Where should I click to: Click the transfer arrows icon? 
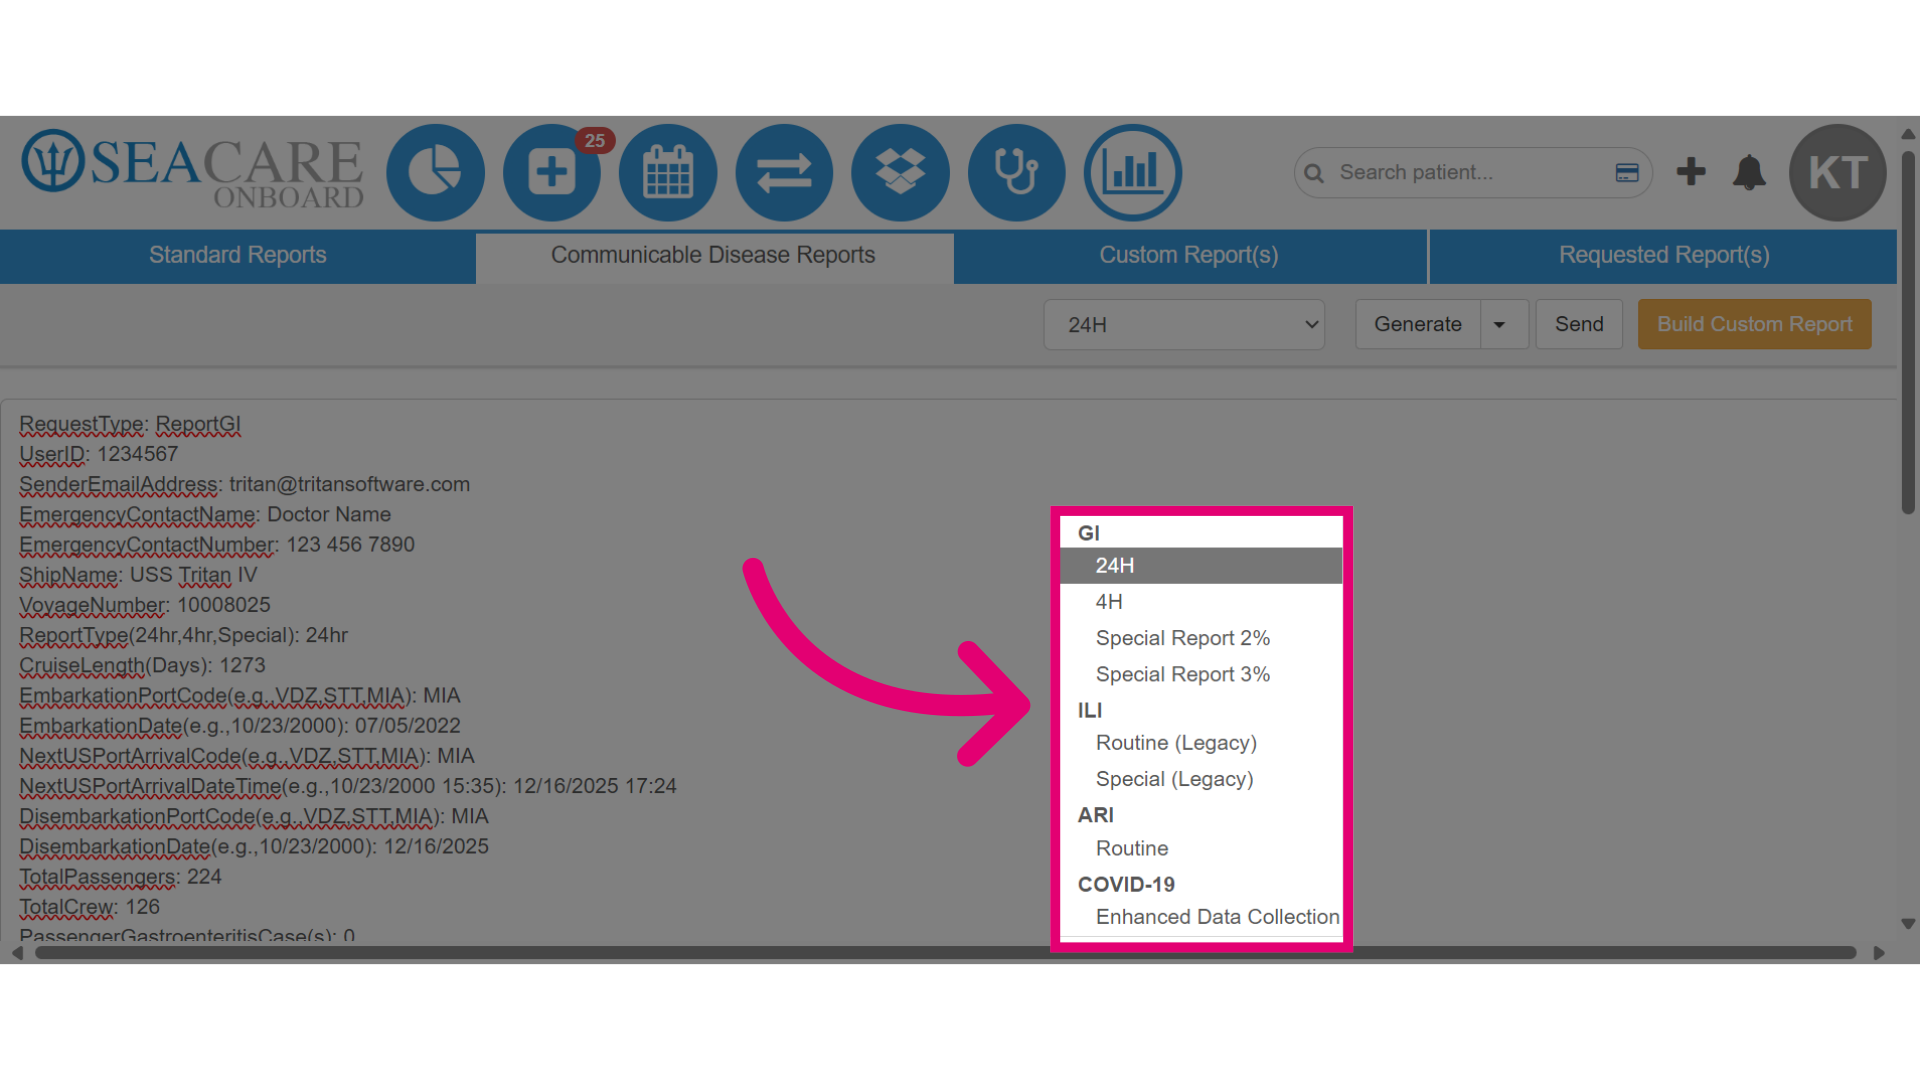click(x=784, y=173)
